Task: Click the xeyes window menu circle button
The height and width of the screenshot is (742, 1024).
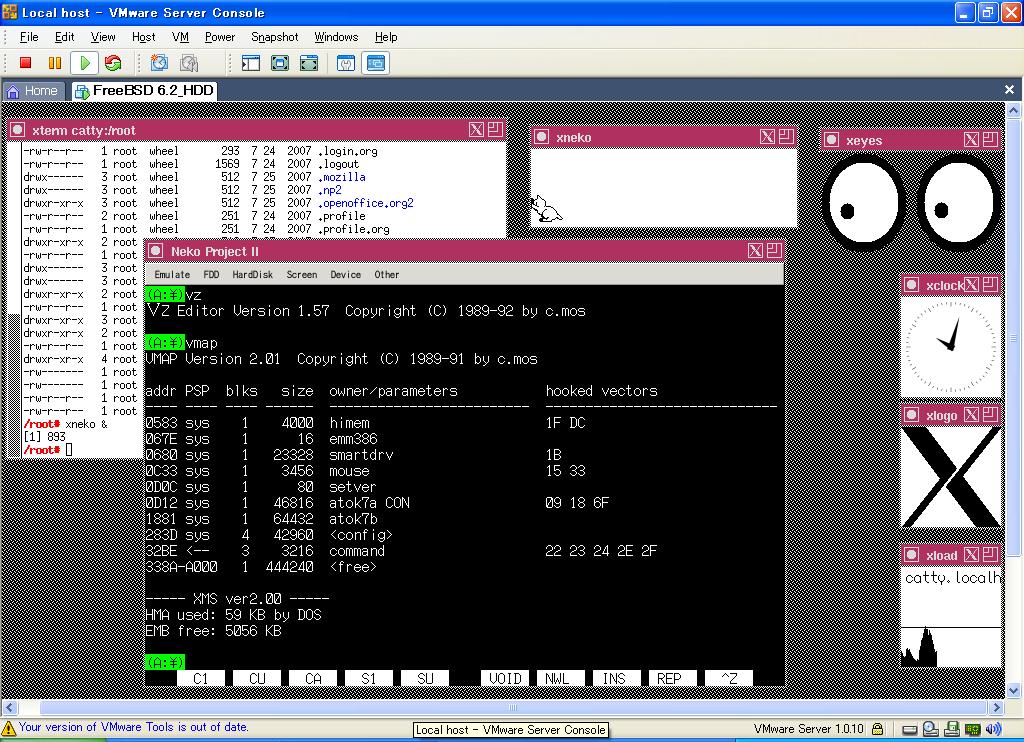Action: pyautogui.click(x=831, y=139)
